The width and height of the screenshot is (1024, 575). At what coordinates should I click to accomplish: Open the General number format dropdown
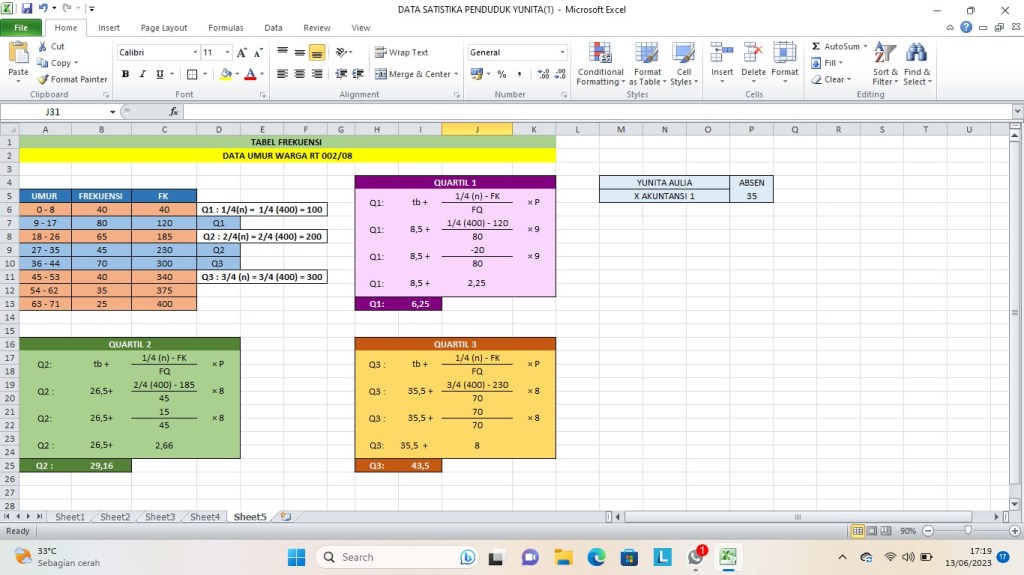[x=562, y=52]
